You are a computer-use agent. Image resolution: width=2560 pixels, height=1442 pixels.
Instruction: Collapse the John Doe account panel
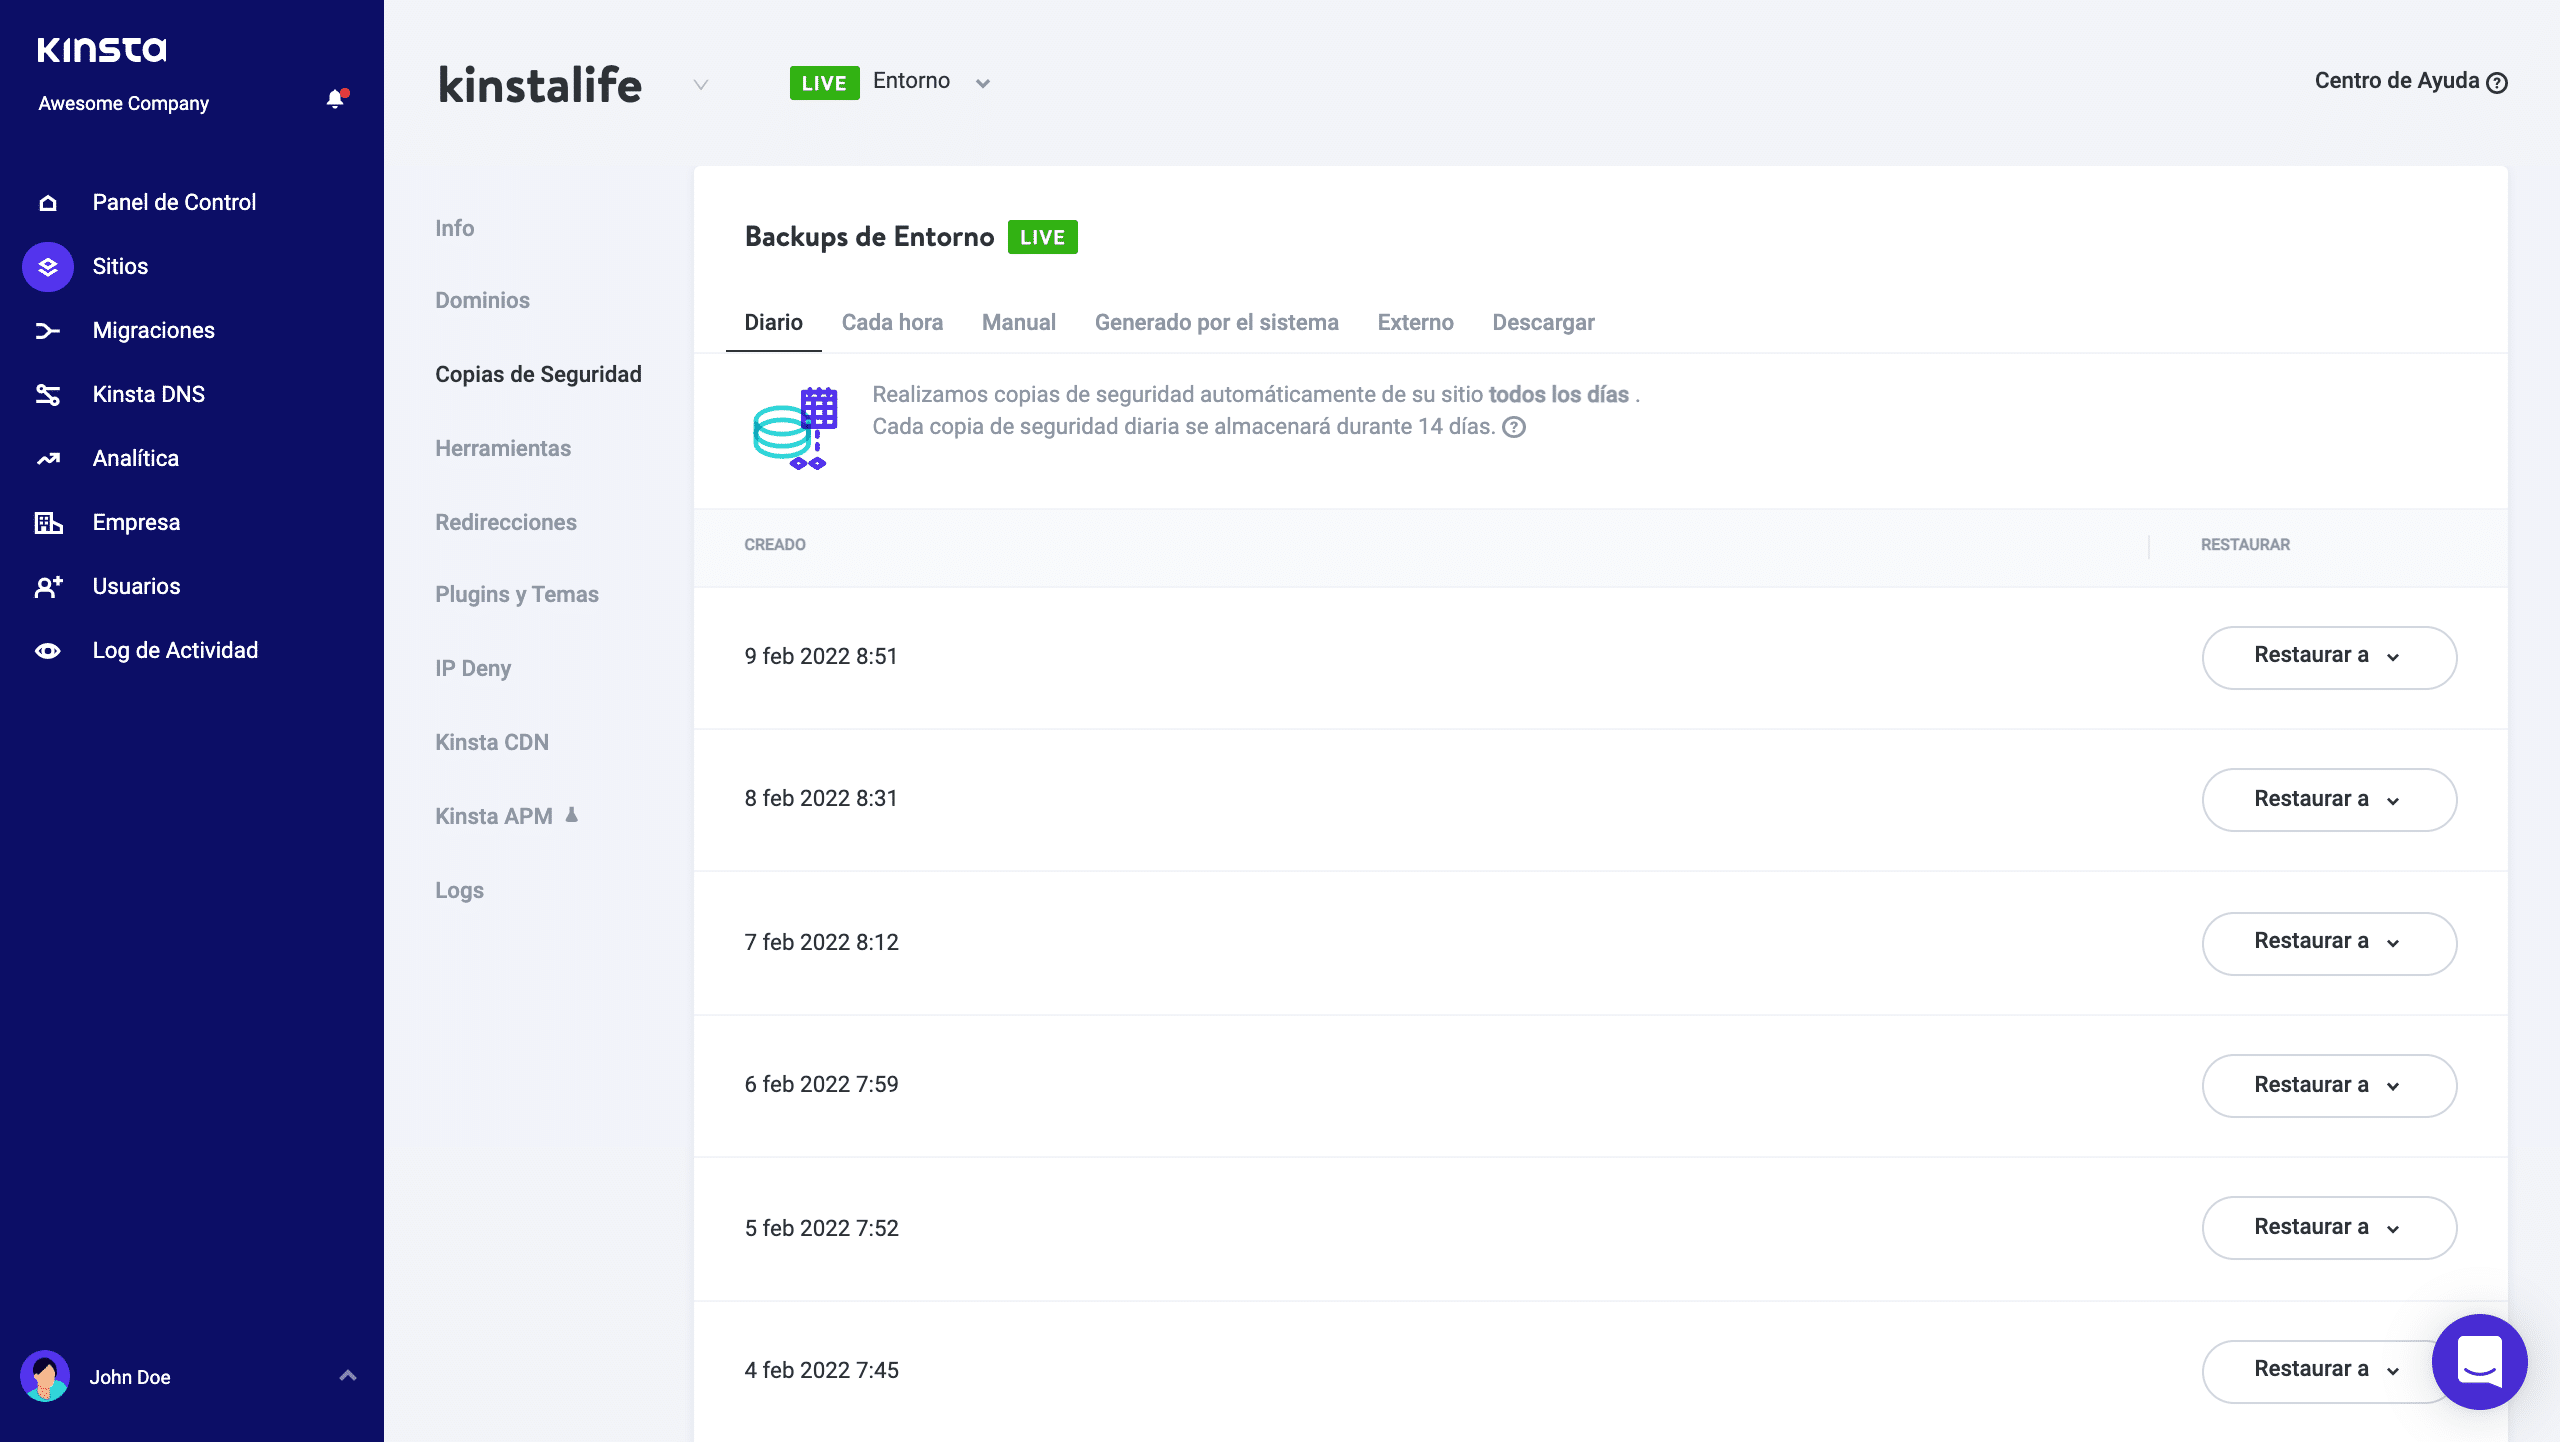point(348,1376)
